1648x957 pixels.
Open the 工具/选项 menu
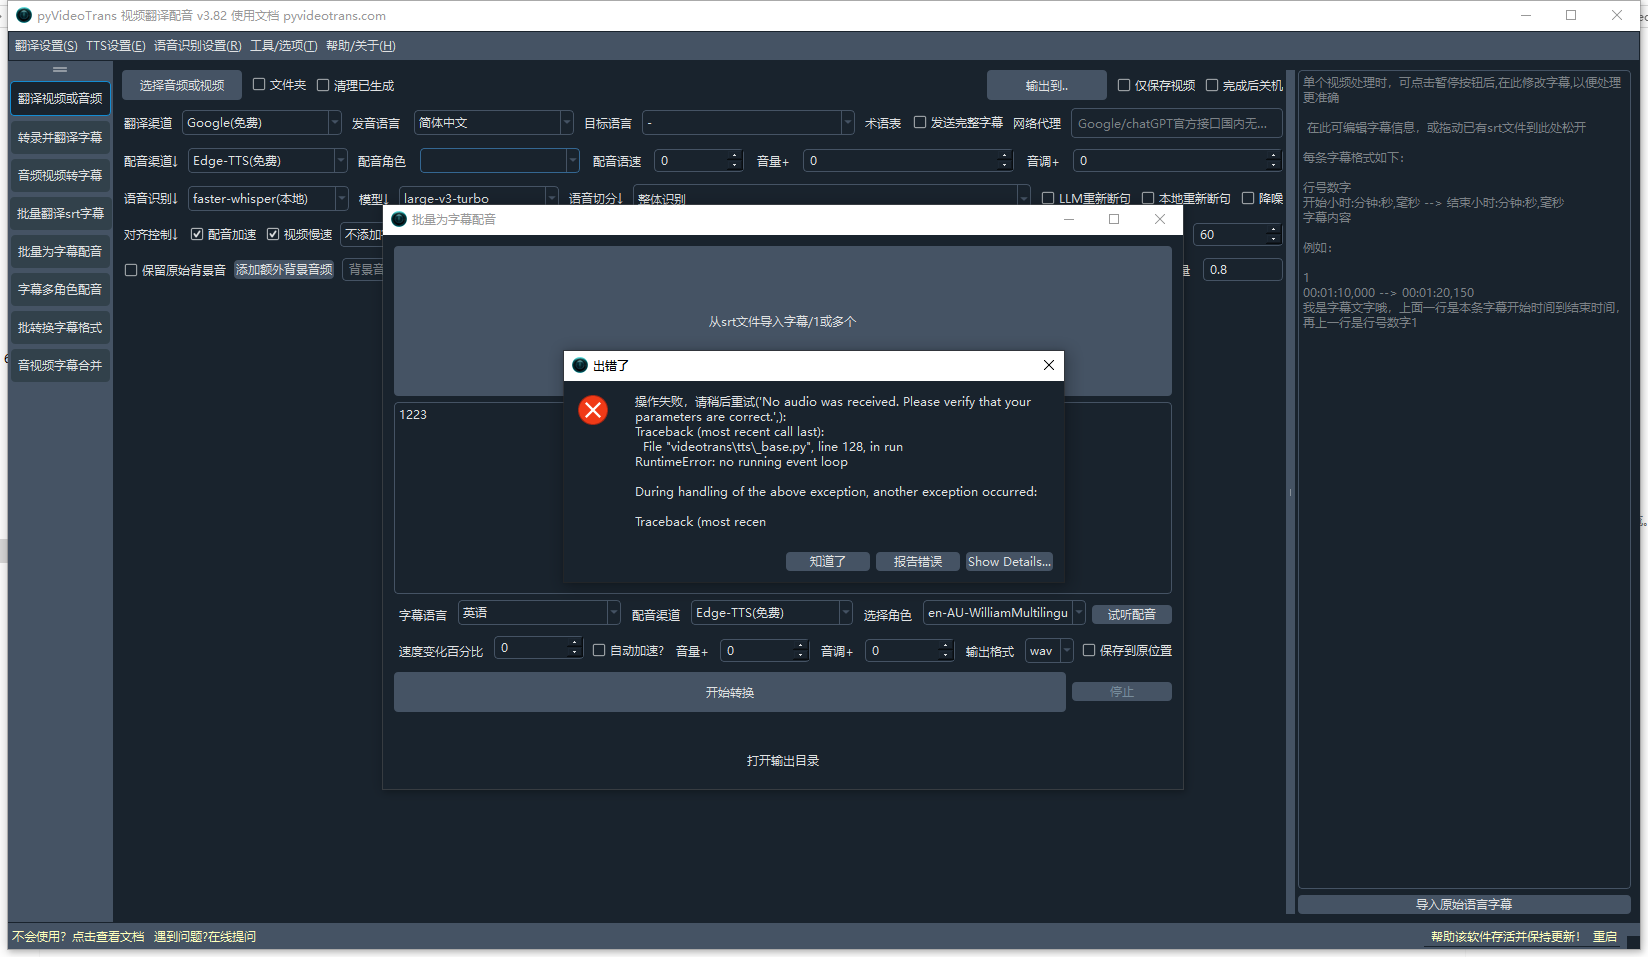(x=283, y=46)
